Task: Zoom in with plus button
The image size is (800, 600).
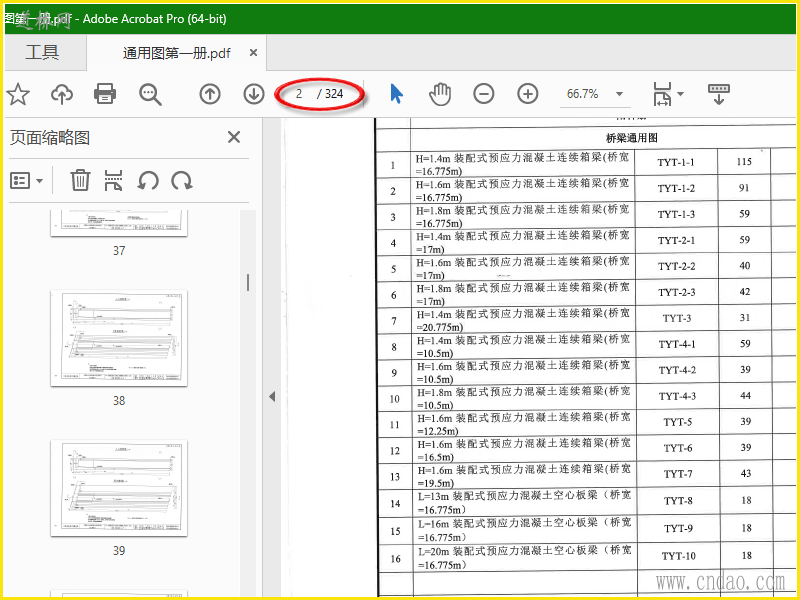Action: 528,94
